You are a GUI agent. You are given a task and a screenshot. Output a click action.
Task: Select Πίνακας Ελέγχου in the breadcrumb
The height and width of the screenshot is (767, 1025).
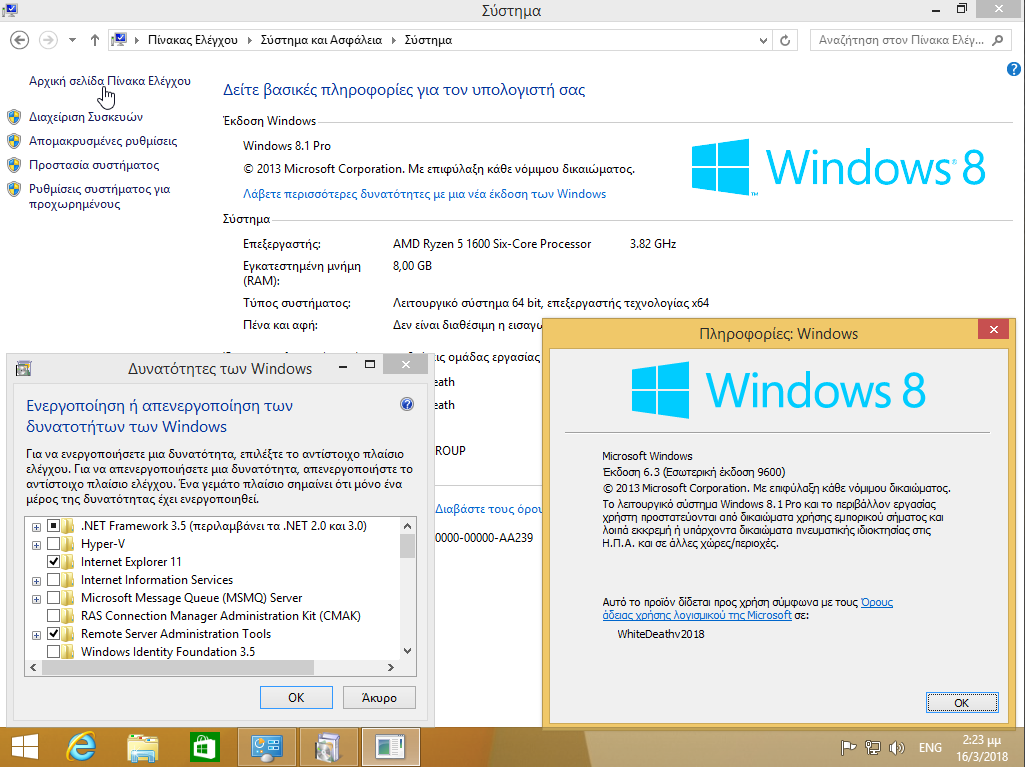[x=193, y=40]
